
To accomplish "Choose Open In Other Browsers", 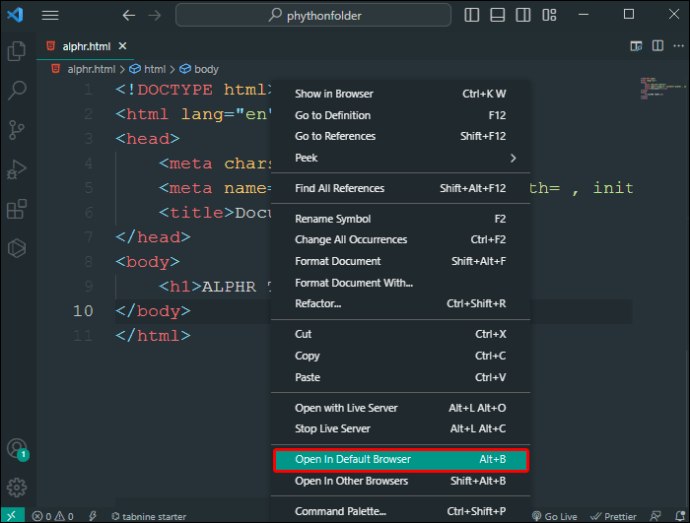I will tap(400, 481).
